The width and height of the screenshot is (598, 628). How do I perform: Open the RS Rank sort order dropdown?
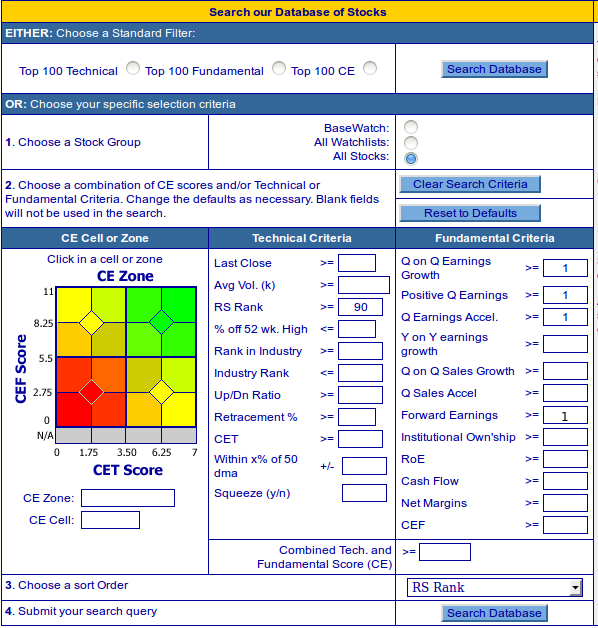[x=494, y=588]
